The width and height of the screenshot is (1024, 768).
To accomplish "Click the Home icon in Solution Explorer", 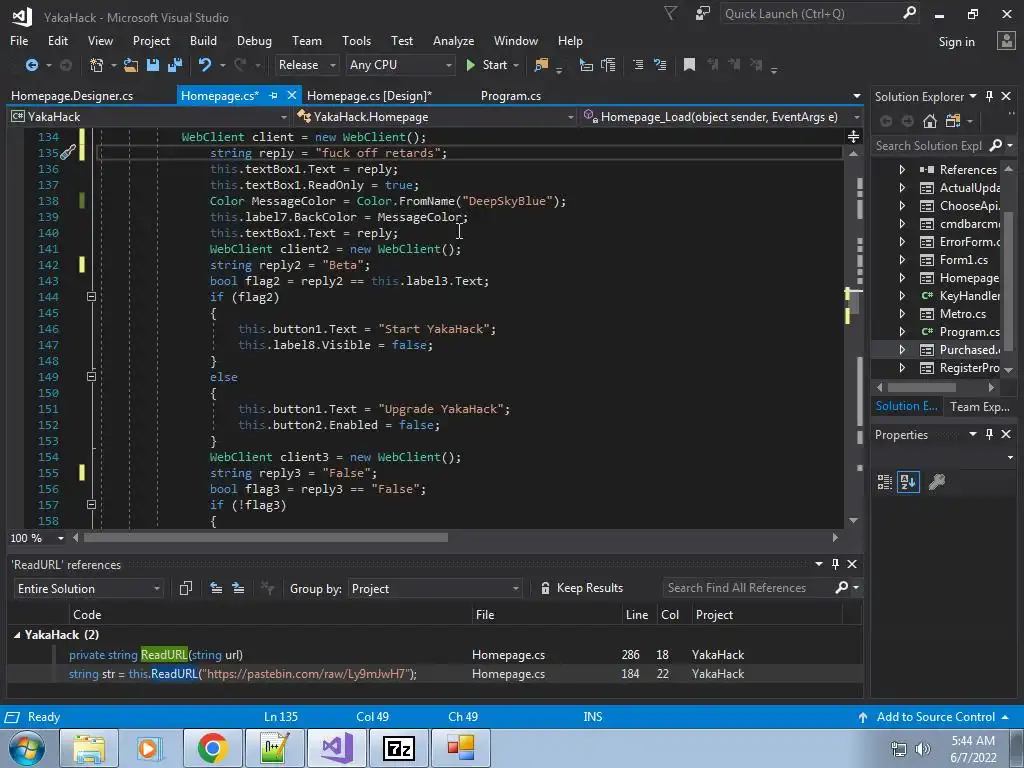I will 930,121.
